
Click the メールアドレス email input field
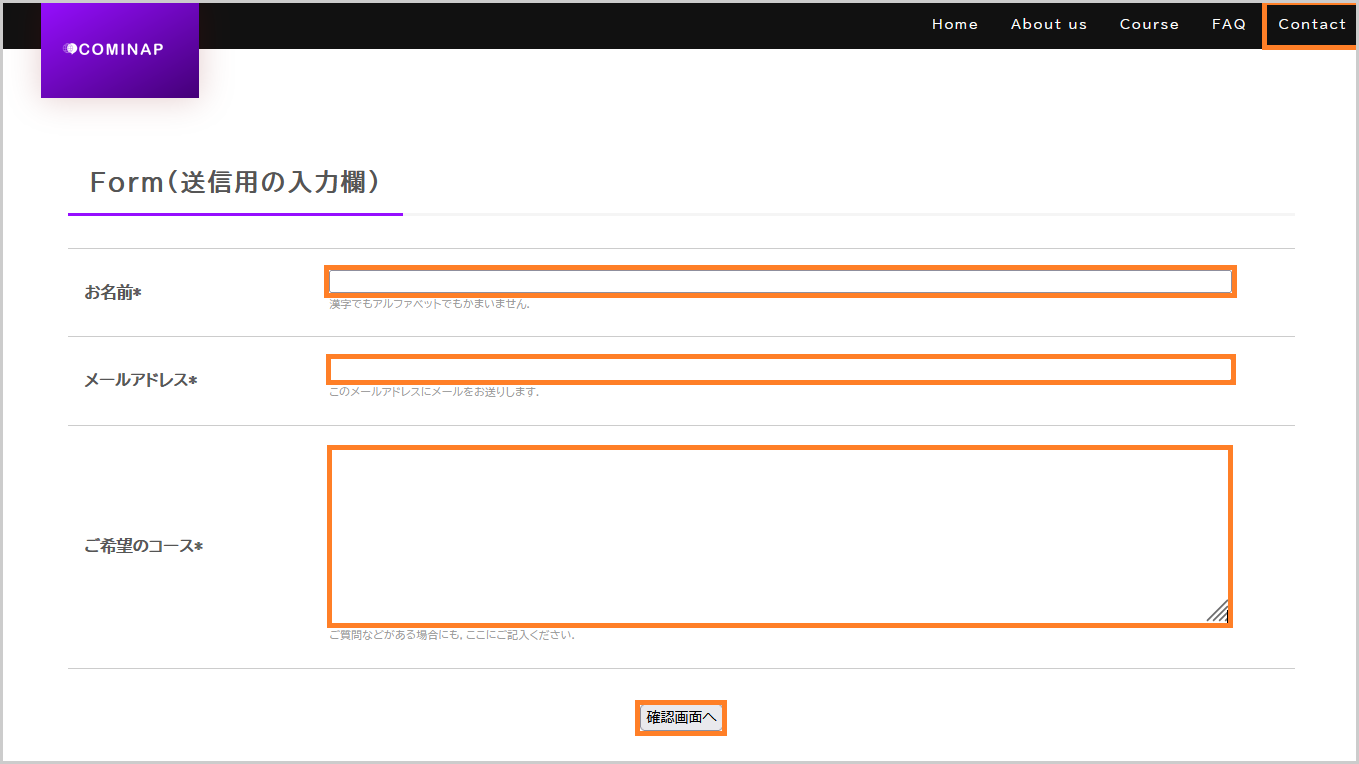pos(780,370)
